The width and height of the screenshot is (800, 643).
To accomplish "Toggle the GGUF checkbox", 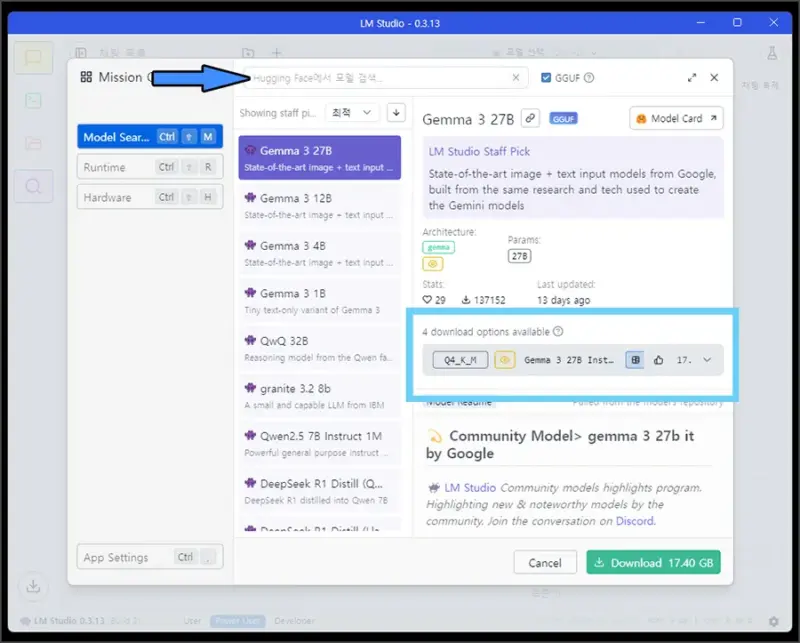I will [x=546, y=78].
